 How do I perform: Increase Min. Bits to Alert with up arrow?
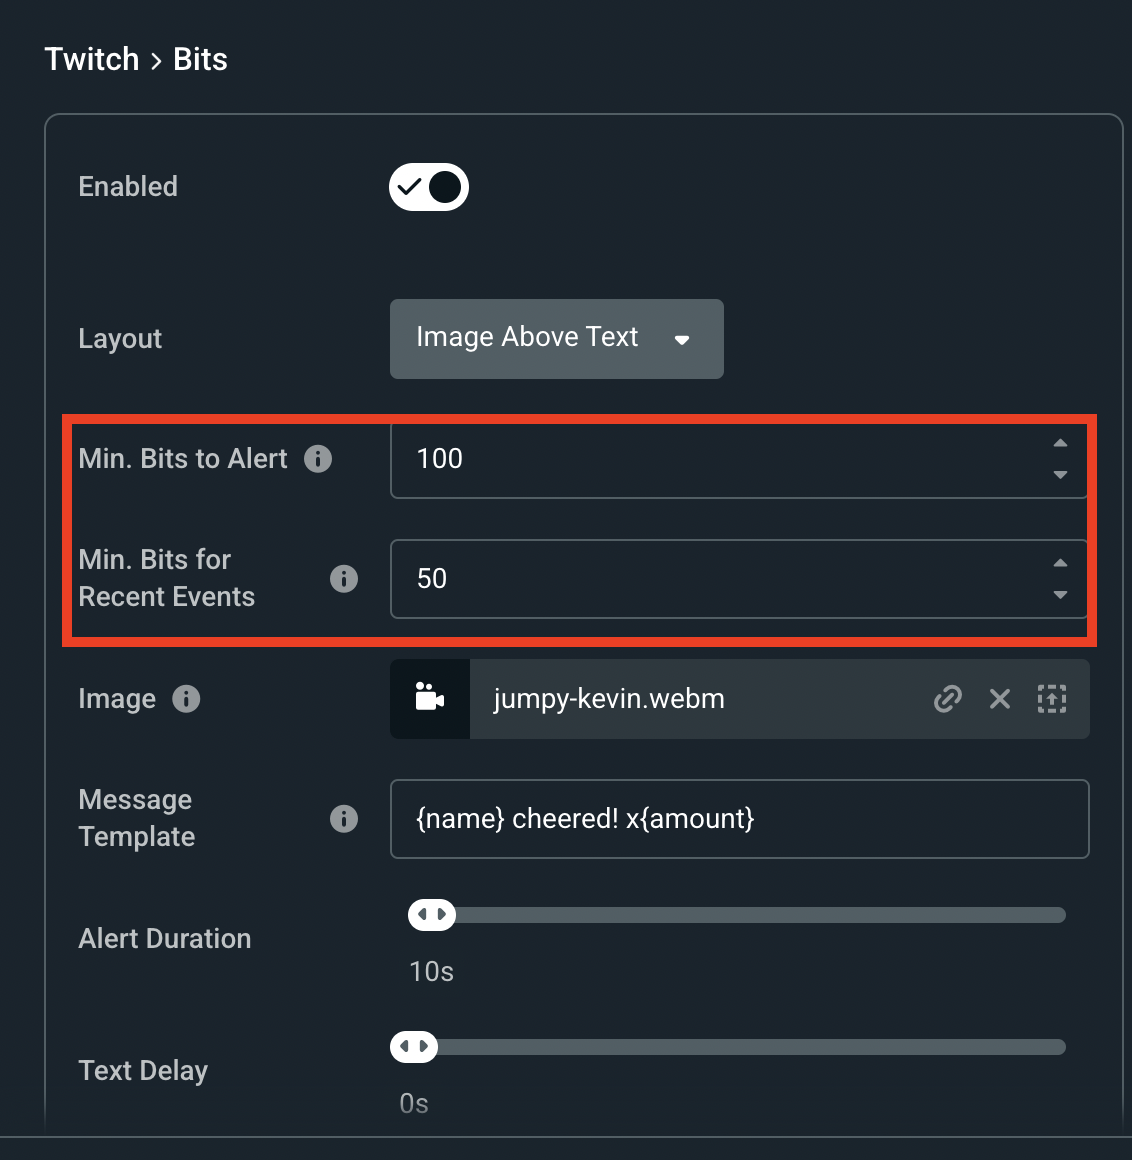[1060, 443]
